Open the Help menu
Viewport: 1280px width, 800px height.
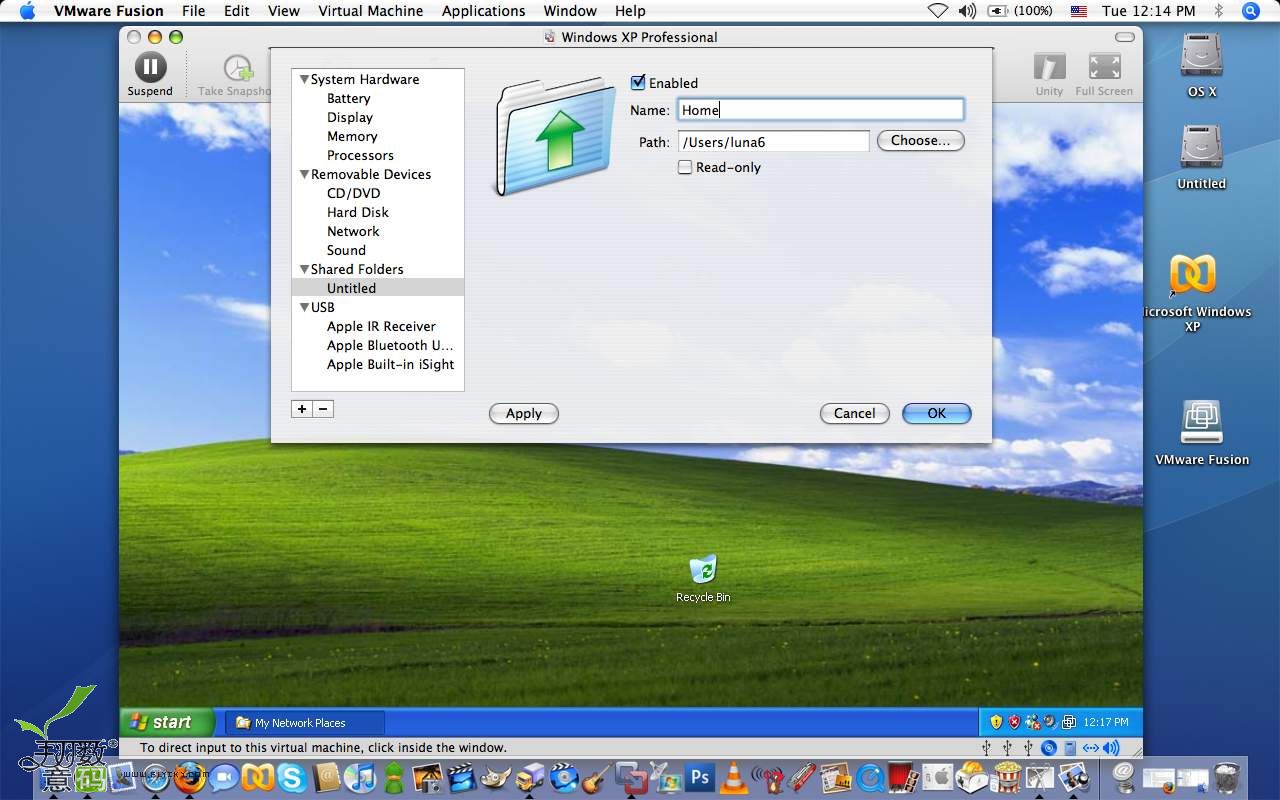[x=630, y=11]
